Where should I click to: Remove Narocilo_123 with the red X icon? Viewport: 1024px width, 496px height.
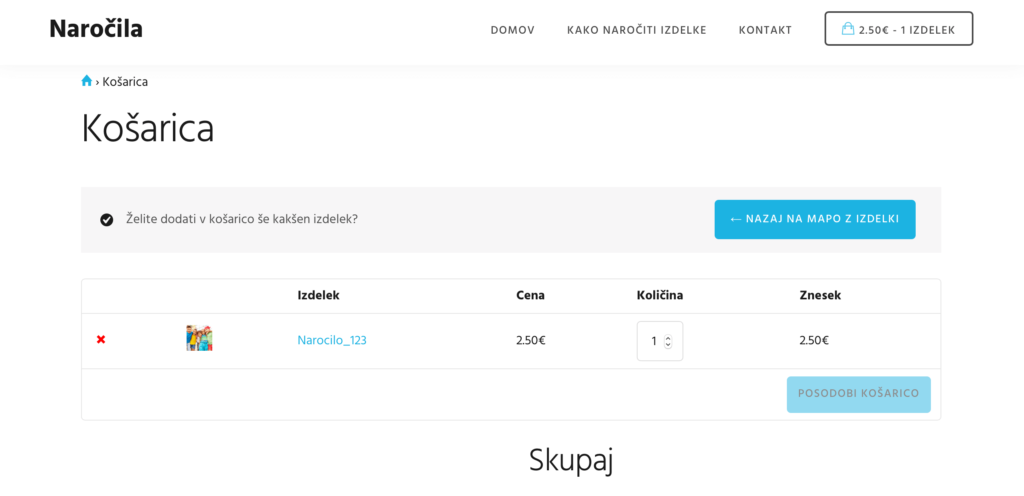(x=101, y=340)
